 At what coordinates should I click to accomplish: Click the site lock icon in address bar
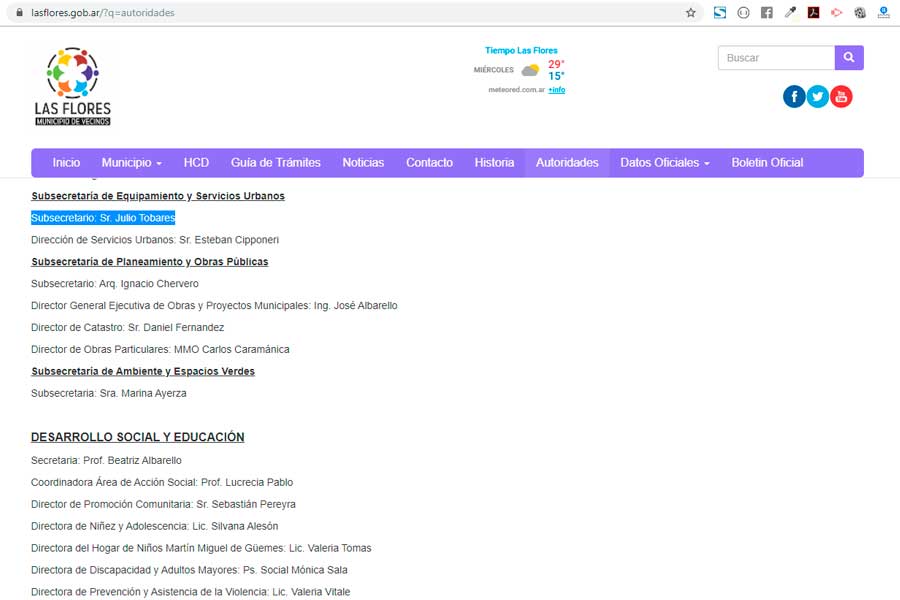click(20, 12)
